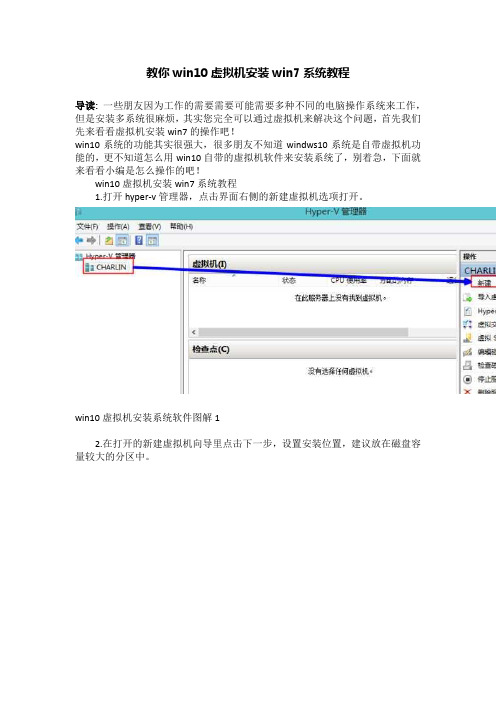Click the inspect disk (检查) action icon

[x=468, y=366]
